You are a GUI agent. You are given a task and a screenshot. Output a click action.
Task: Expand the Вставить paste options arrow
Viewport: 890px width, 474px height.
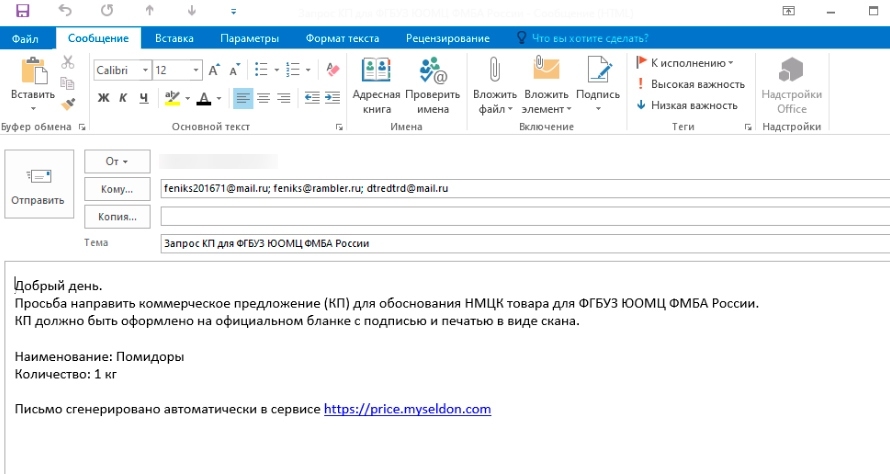coord(33,108)
